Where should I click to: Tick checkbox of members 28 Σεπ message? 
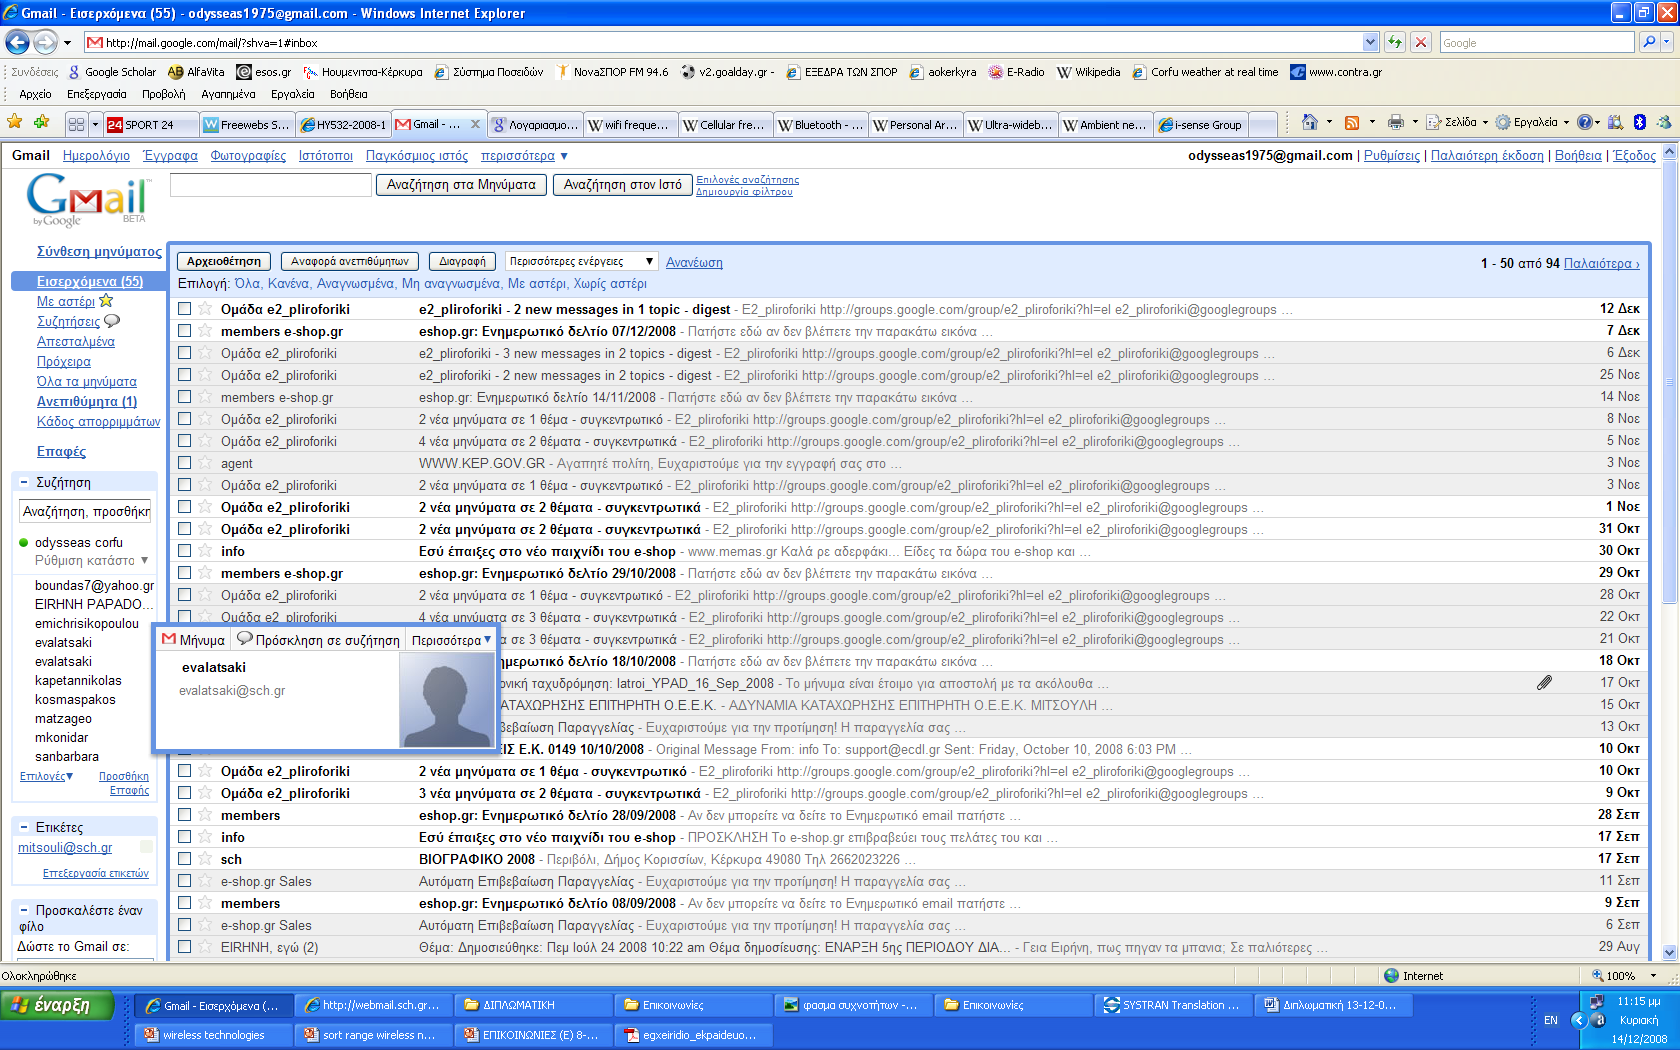(185, 815)
